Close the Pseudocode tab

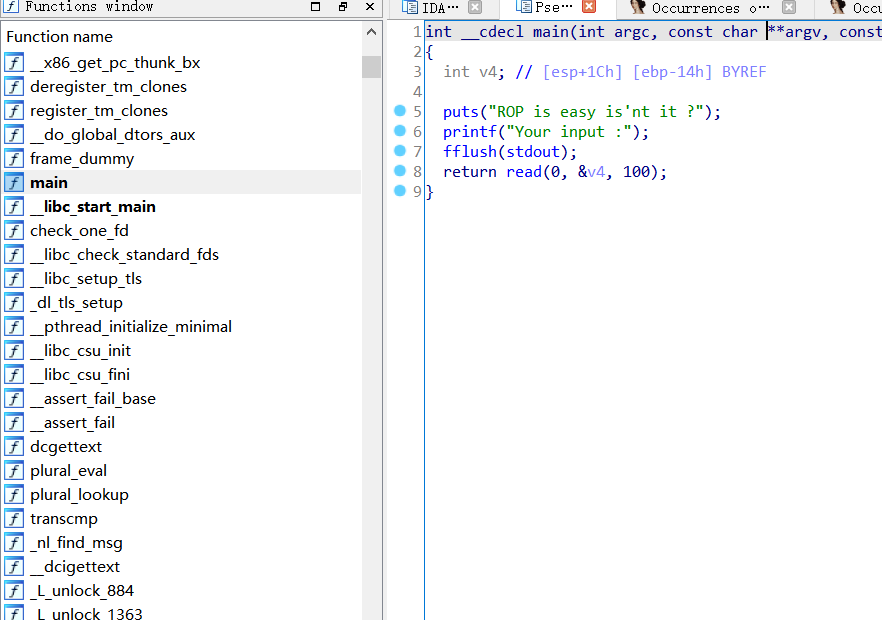[x=589, y=8]
